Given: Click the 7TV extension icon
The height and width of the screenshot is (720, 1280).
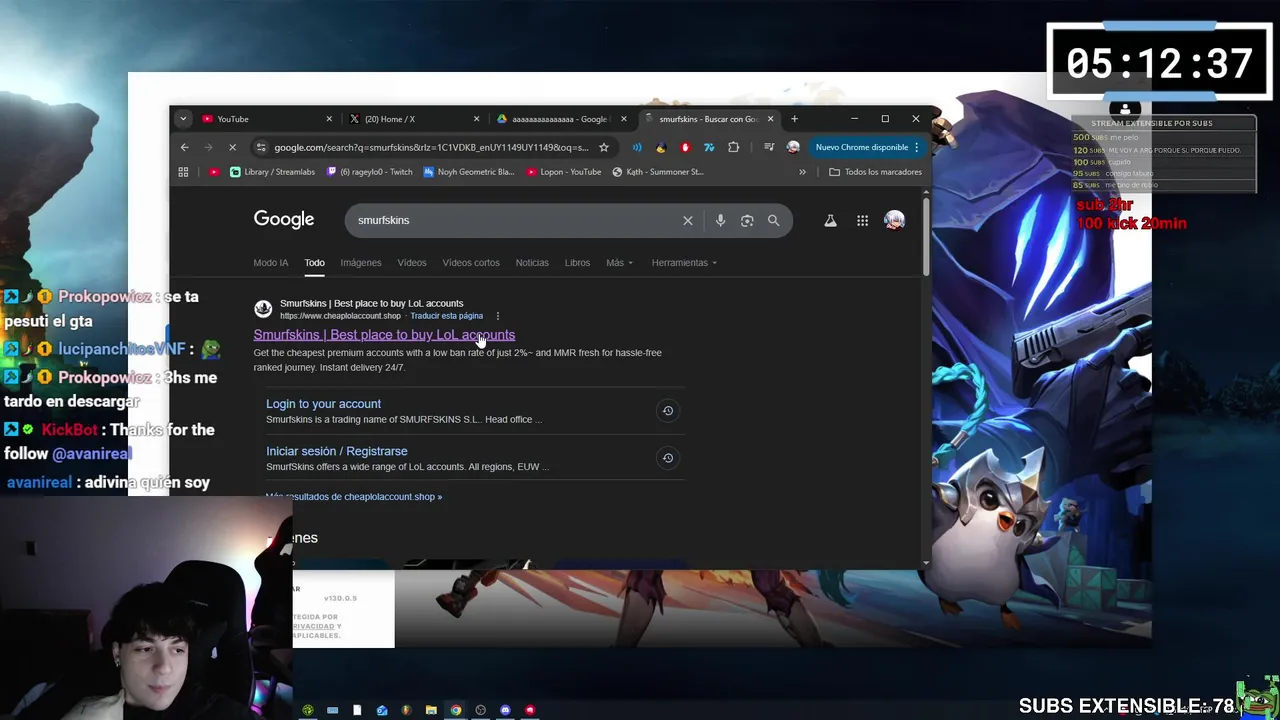Looking at the screenshot, I should click(x=709, y=147).
